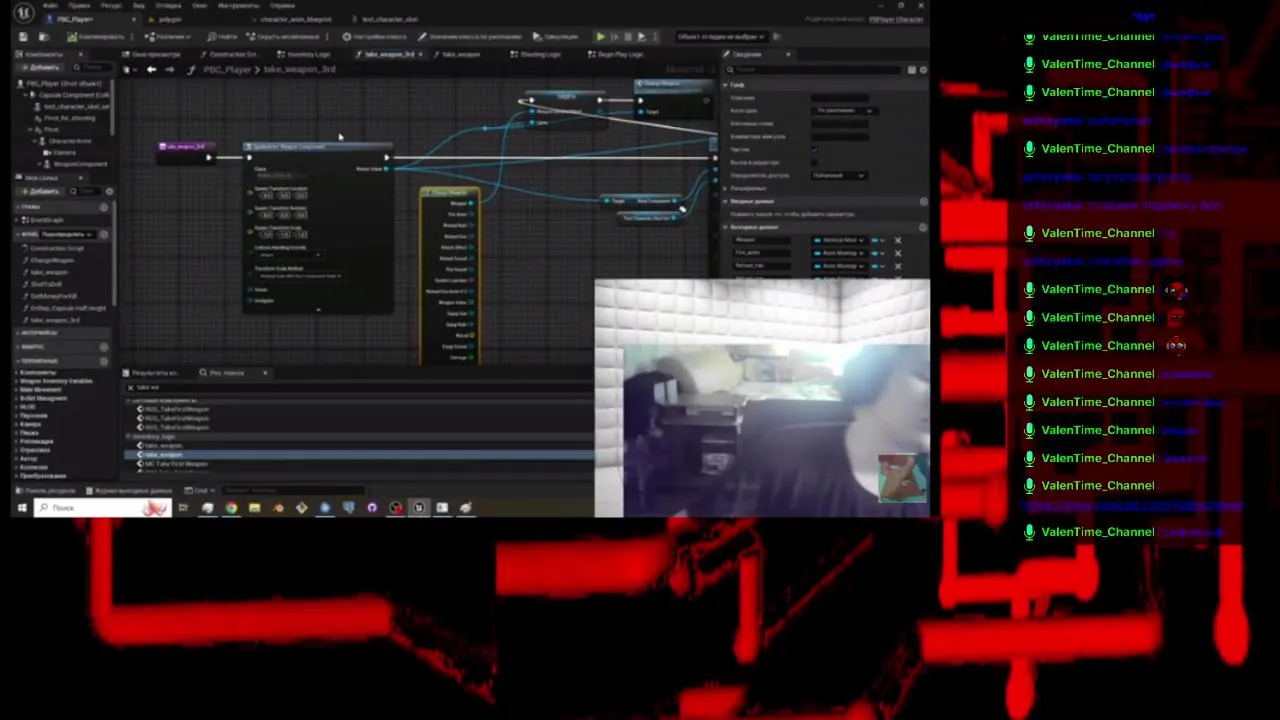The width and height of the screenshot is (1280, 720).
Task: Open the Правка menu
Action: coord(80,6)
